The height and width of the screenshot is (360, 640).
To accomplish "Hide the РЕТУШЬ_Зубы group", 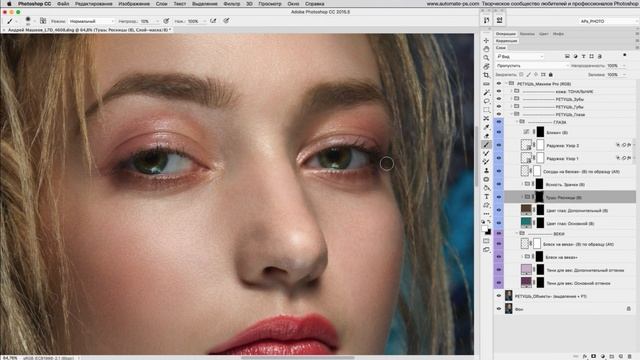I will tap(499, 99).
